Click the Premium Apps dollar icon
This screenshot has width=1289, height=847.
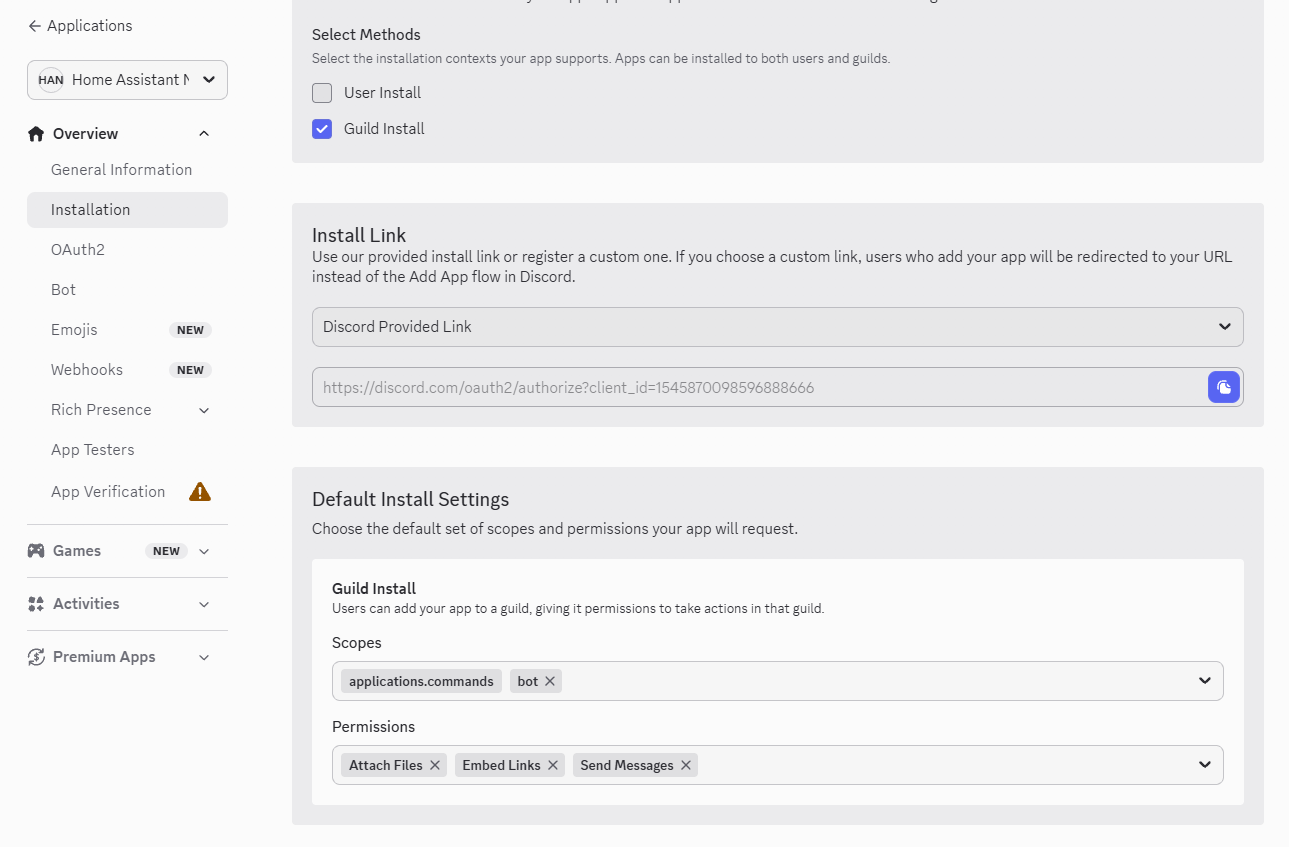(x=36, y=657)
